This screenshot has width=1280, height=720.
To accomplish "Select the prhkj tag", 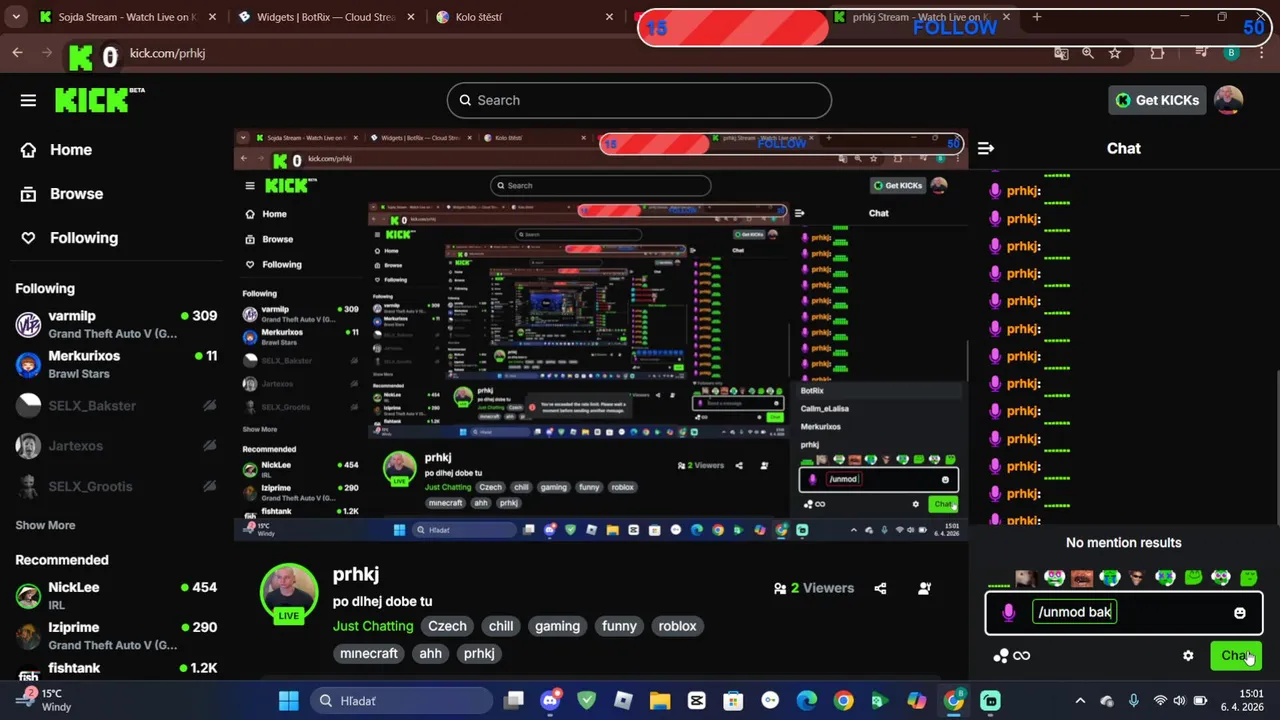I will tap(479, 653).
